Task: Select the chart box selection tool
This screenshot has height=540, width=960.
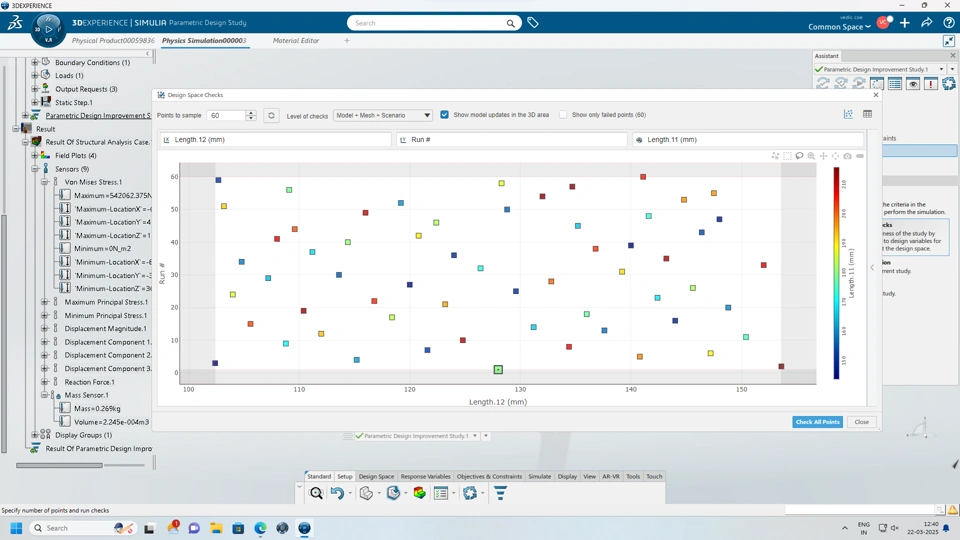Action: coord(787,156)
